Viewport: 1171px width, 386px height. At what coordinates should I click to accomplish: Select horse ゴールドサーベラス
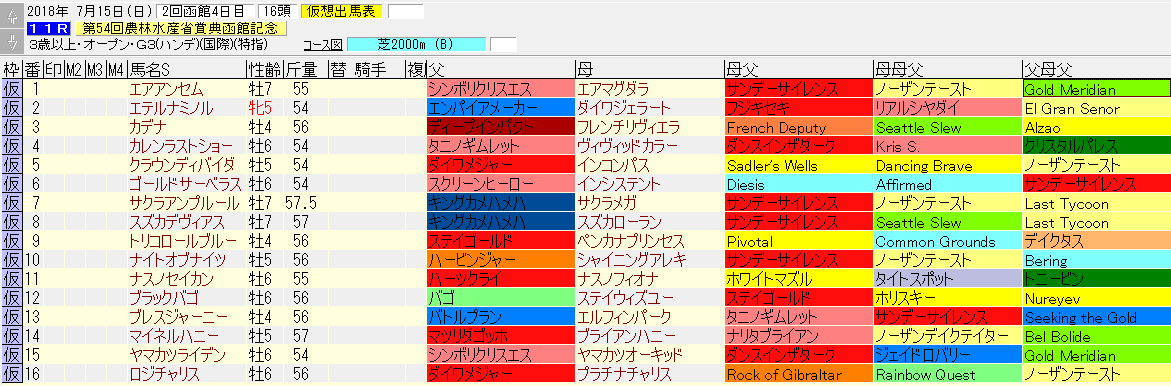point(186,184)
